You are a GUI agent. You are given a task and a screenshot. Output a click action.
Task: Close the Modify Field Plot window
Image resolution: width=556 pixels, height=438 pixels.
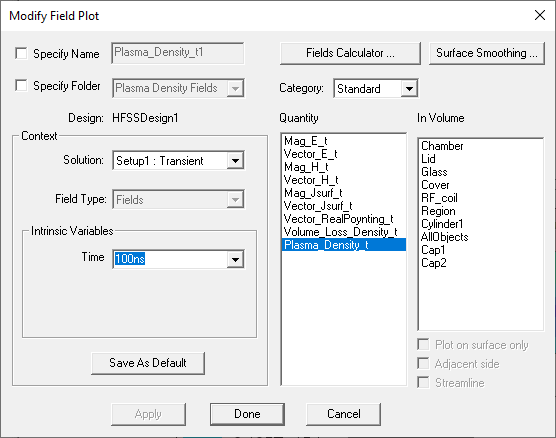tap(540, 15)
